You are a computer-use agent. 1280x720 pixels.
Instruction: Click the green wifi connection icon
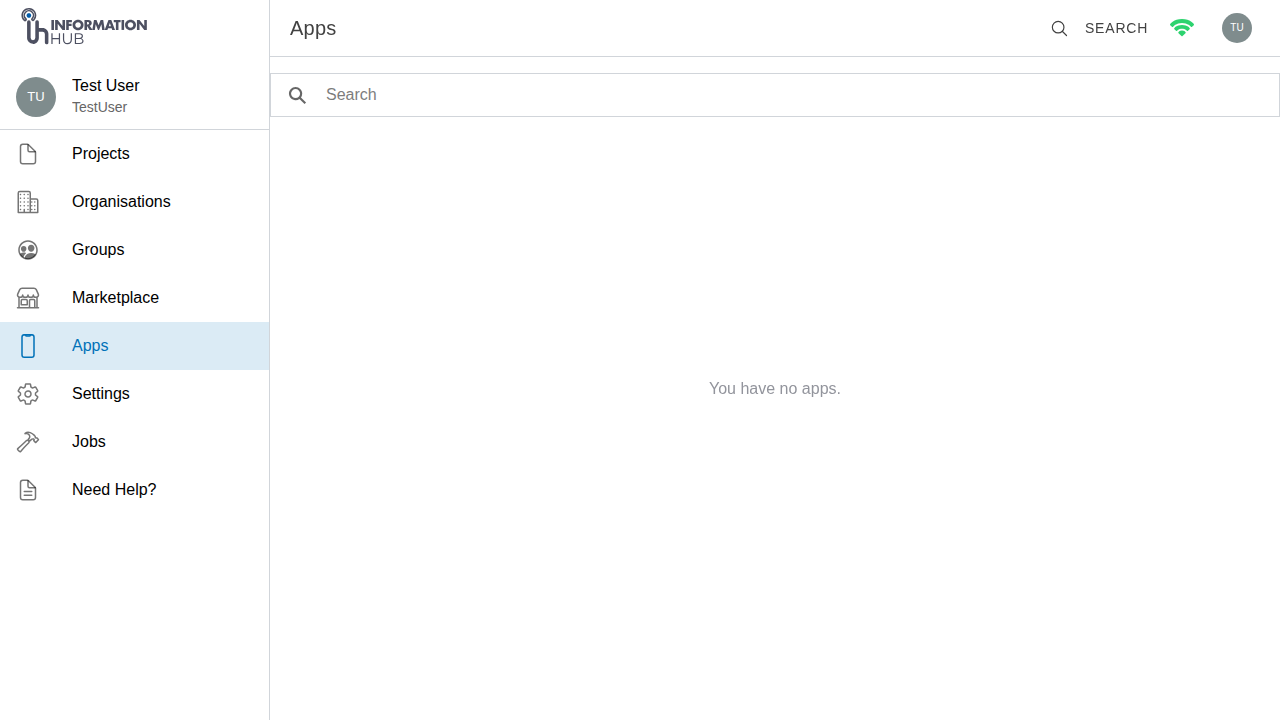1182,28
